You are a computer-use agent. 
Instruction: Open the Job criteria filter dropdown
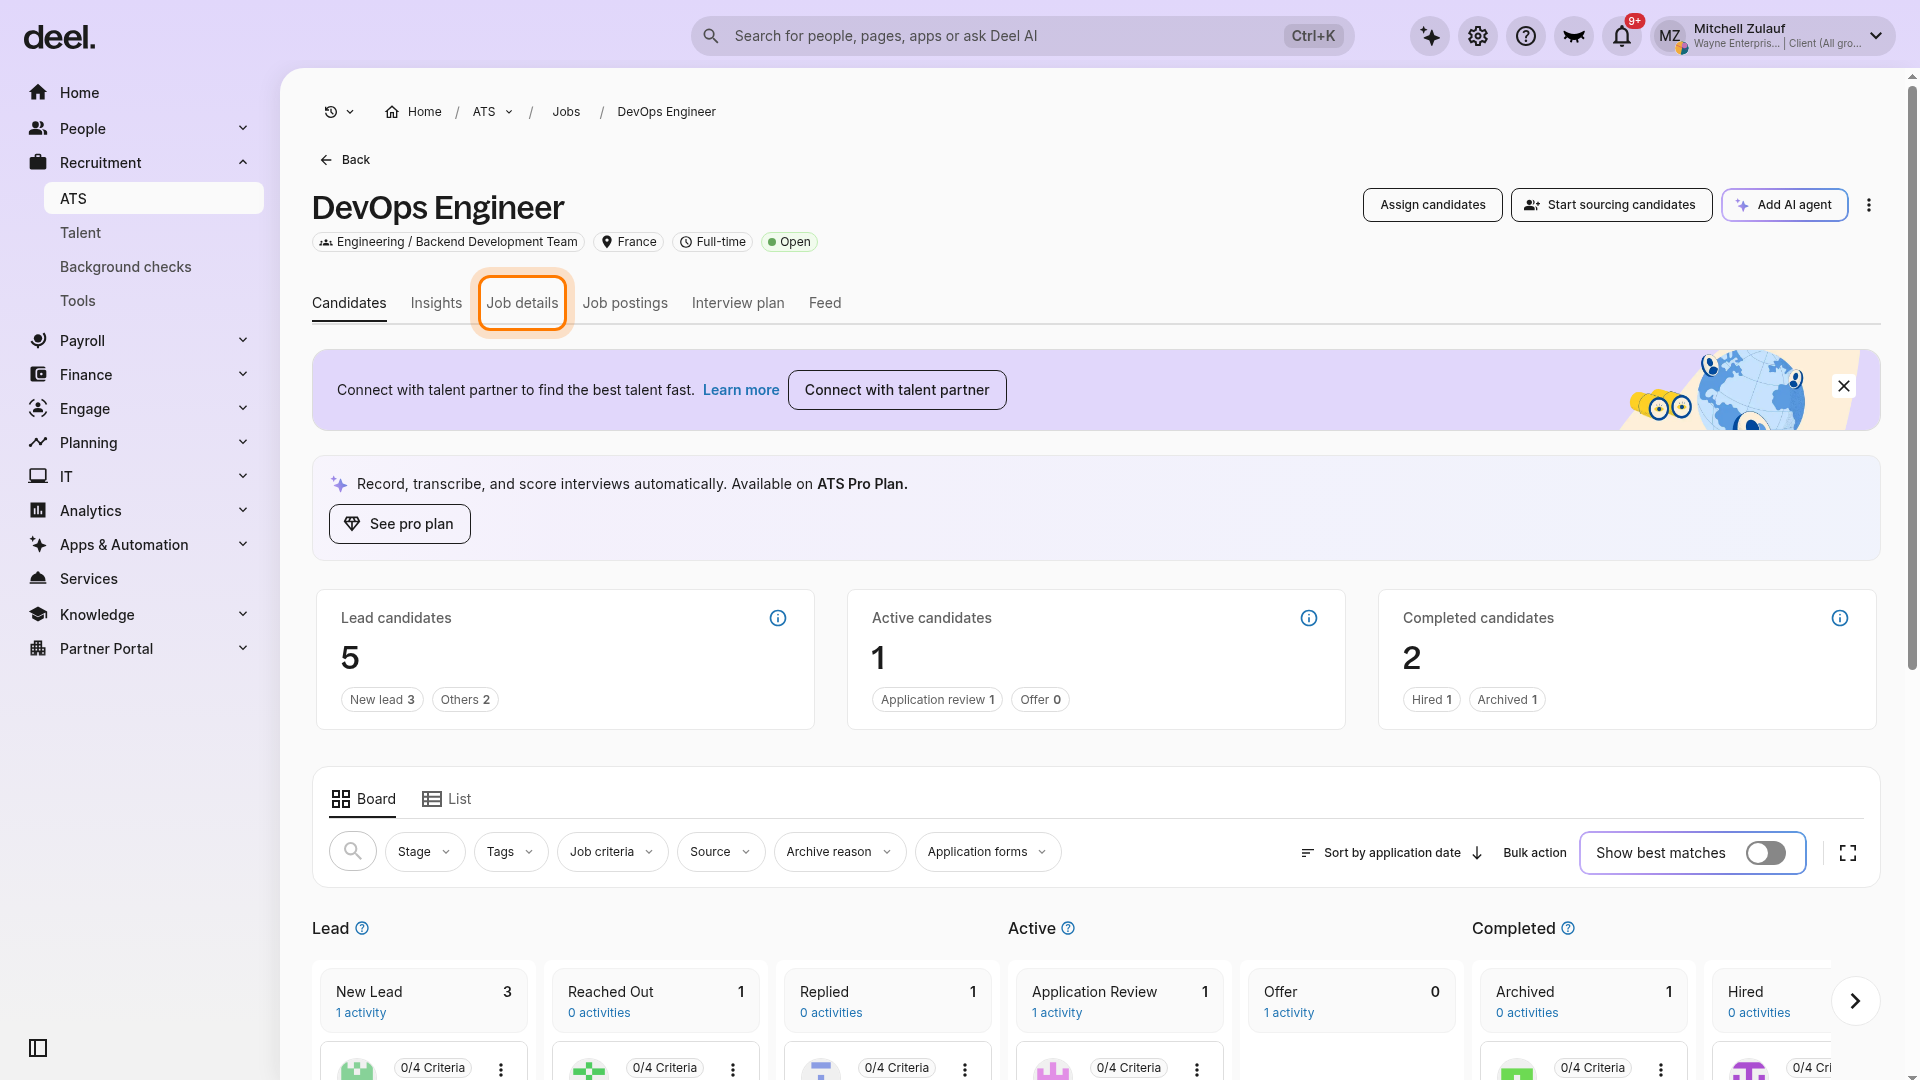612,852
